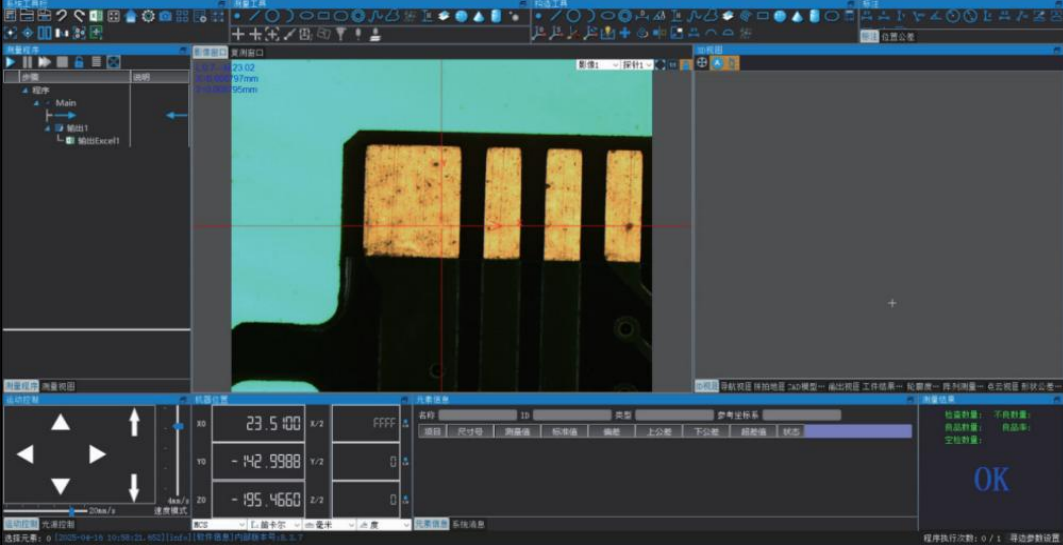Image resolution: width=1063 pixels, height=545 pixels.
Task: Click the horizontal 20mm/s speed slider handle
Action: [72, 510]
